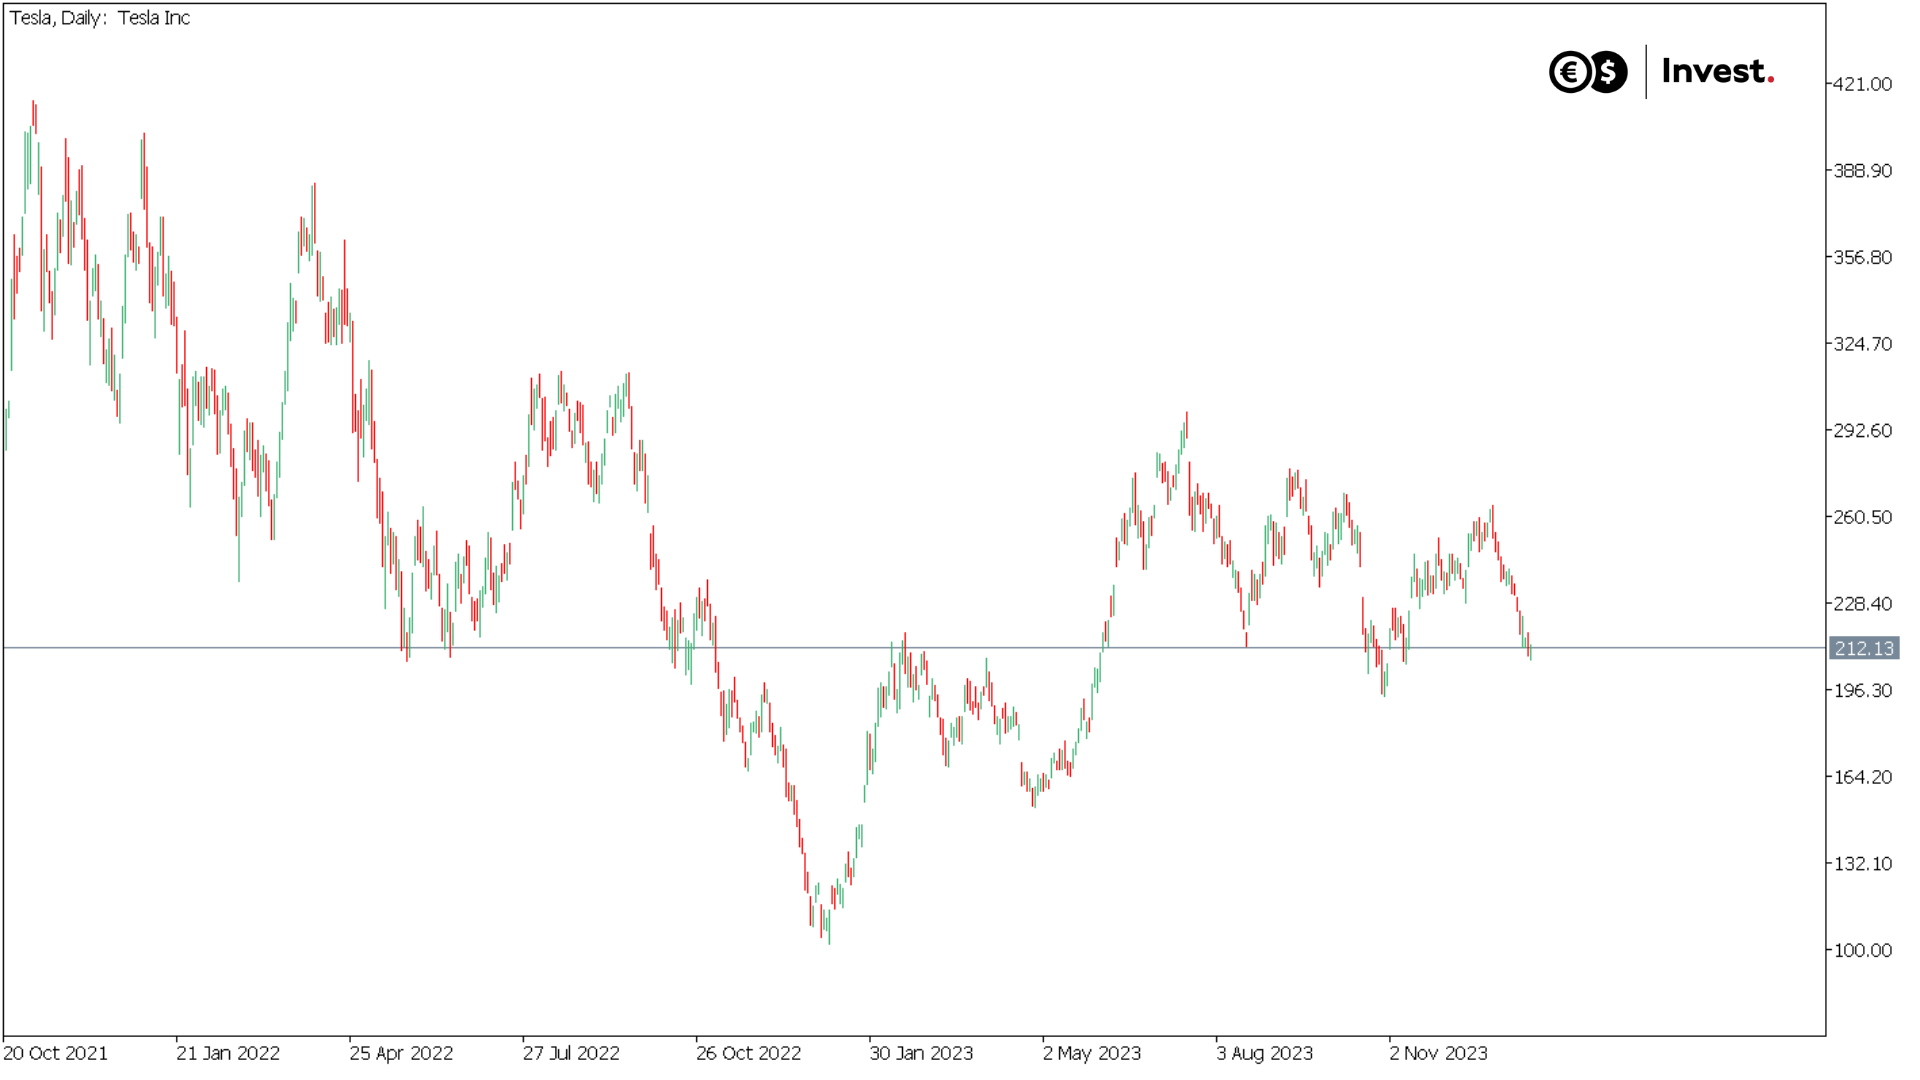Click the 132.10 price axis label
This screenshot has height=1080, width=1920.
[x=1862, y=864]
